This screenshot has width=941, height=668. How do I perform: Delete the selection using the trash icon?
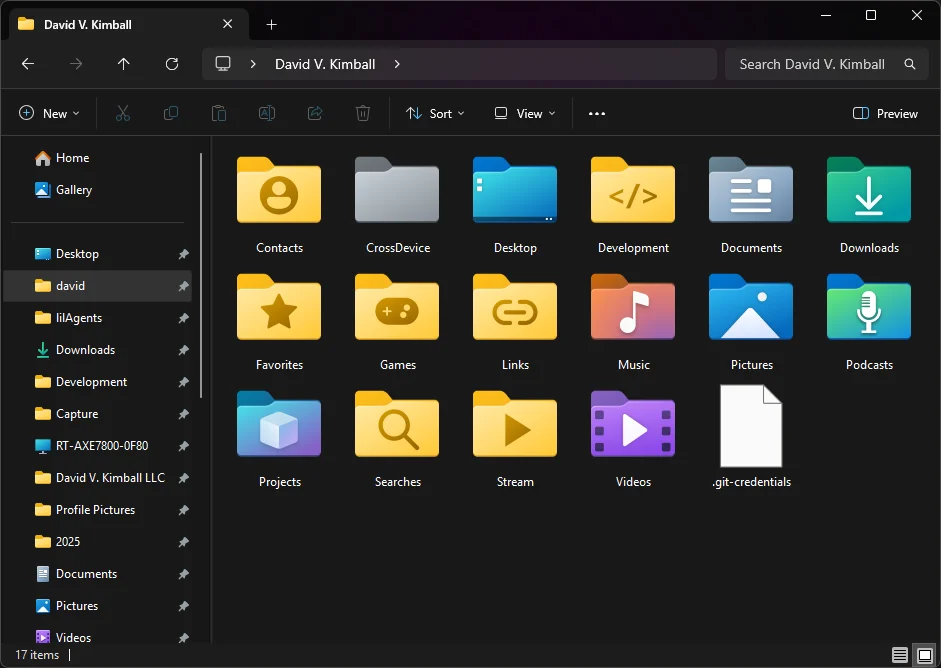click(362, 113)
